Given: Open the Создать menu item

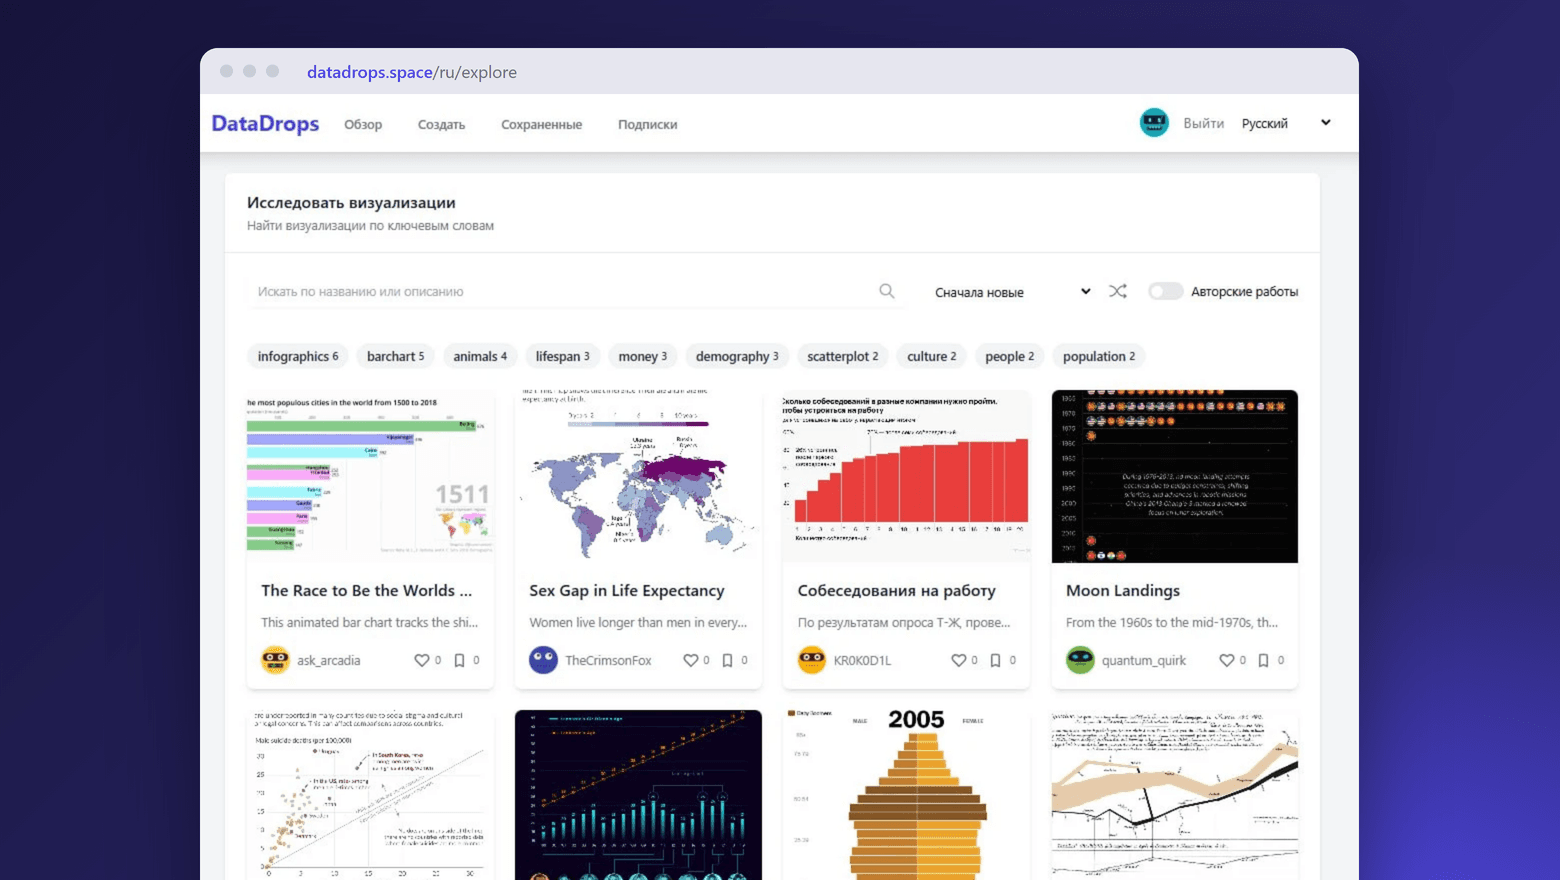Looking at the screenshot, I should 441,124.
